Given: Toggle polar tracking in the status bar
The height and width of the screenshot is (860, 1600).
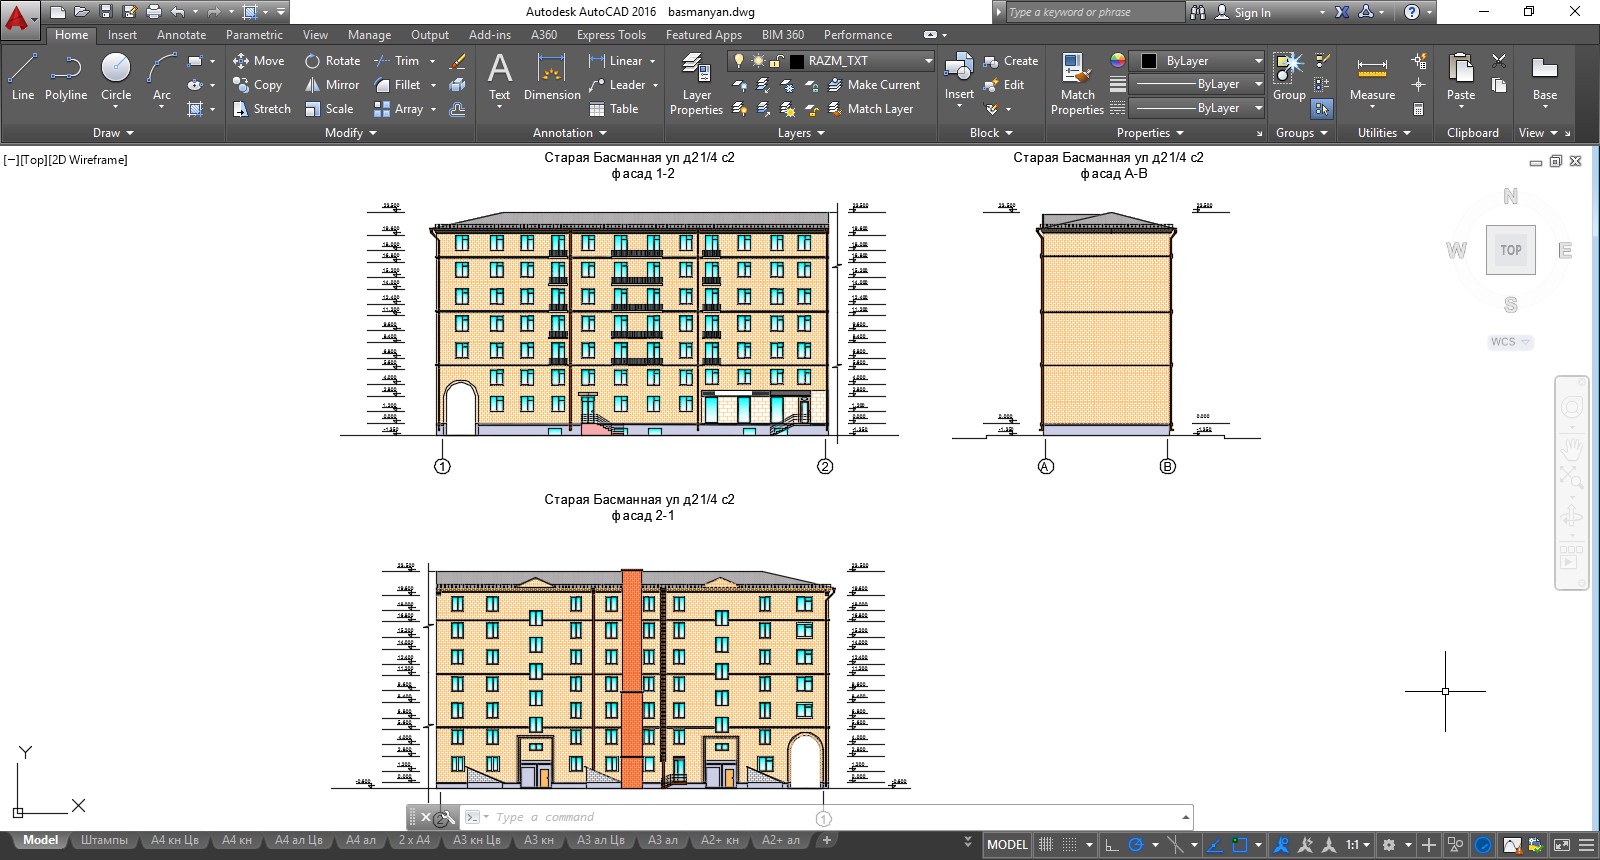Looking at the screenshot, I should click(1136, 845).
